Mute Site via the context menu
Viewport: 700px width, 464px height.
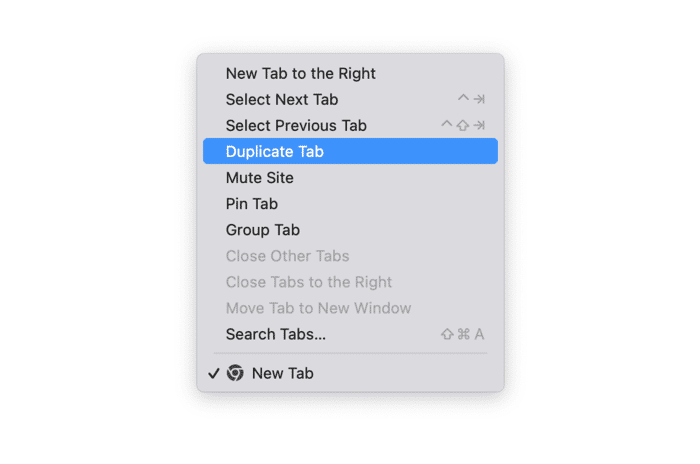click(260, 178)
